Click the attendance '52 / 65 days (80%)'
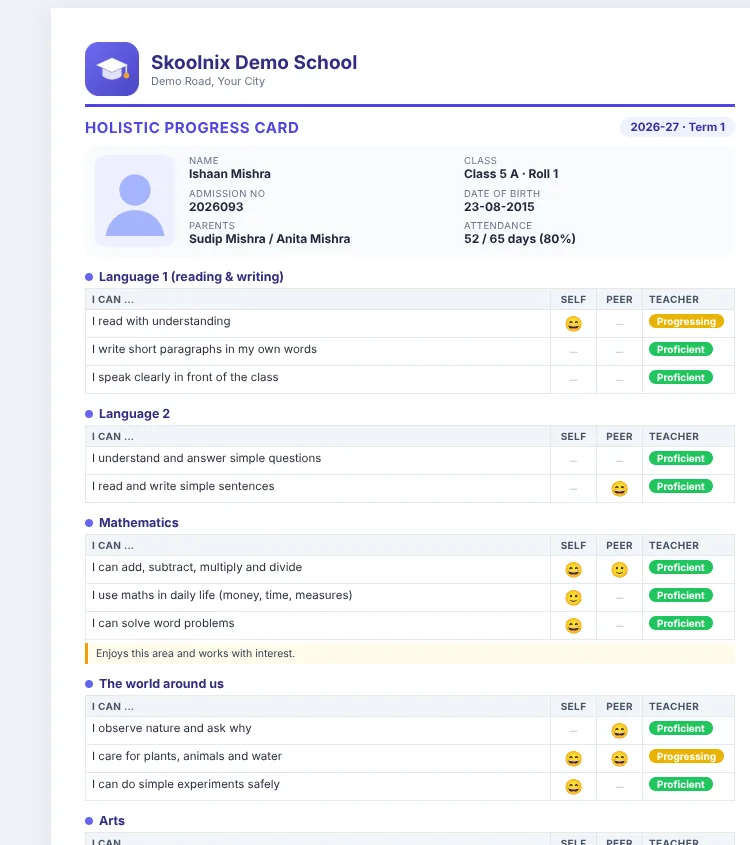Screen dimensions: 750x845 click(519, 239)
